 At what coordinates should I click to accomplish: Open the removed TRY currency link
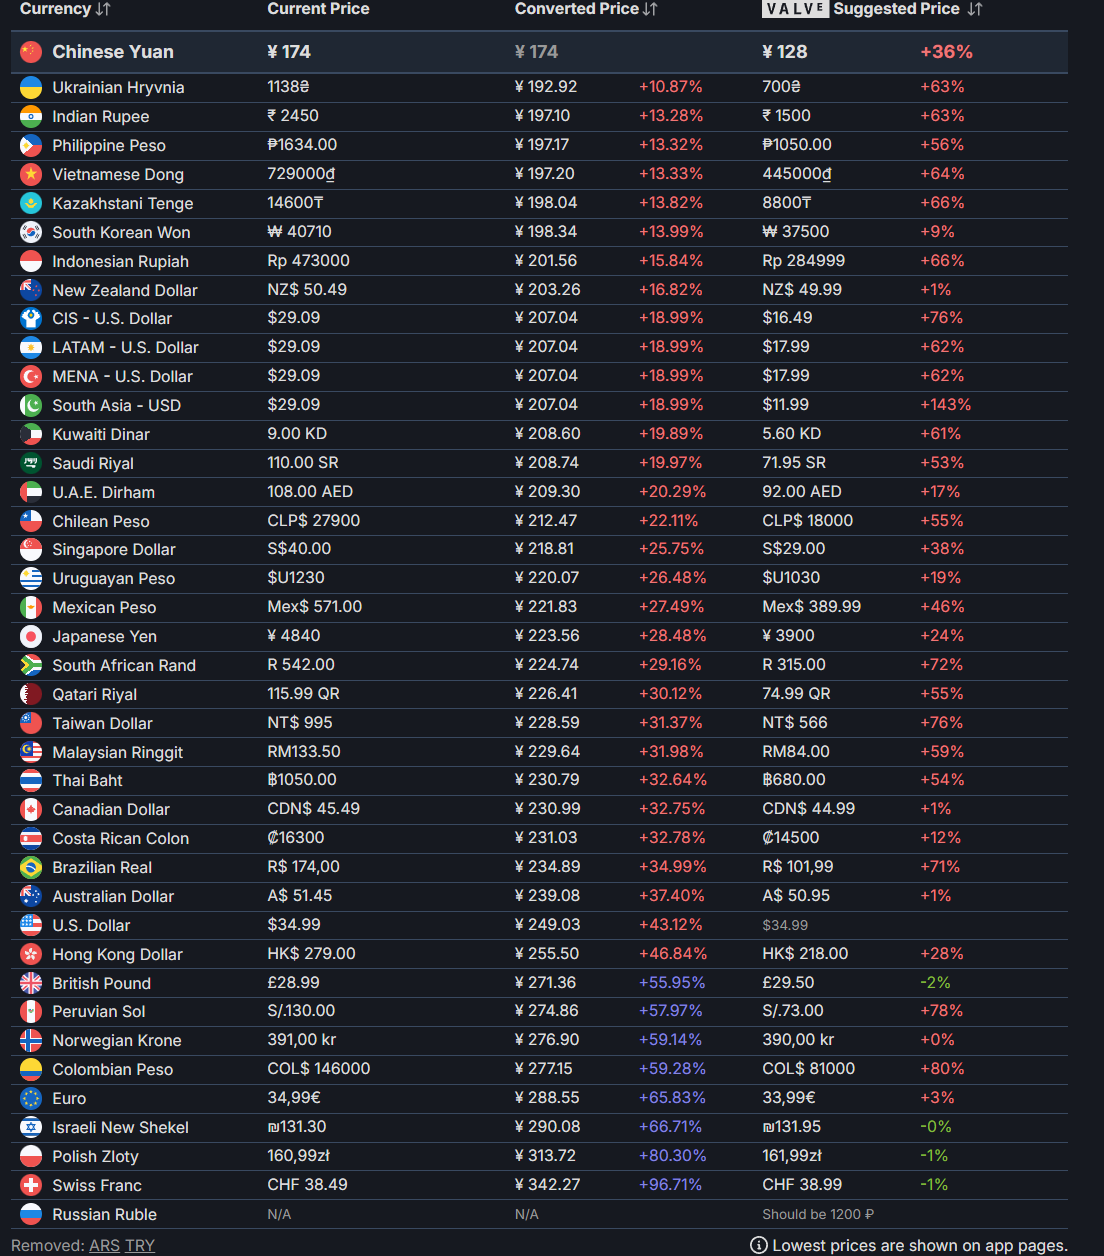point(140,1245)
